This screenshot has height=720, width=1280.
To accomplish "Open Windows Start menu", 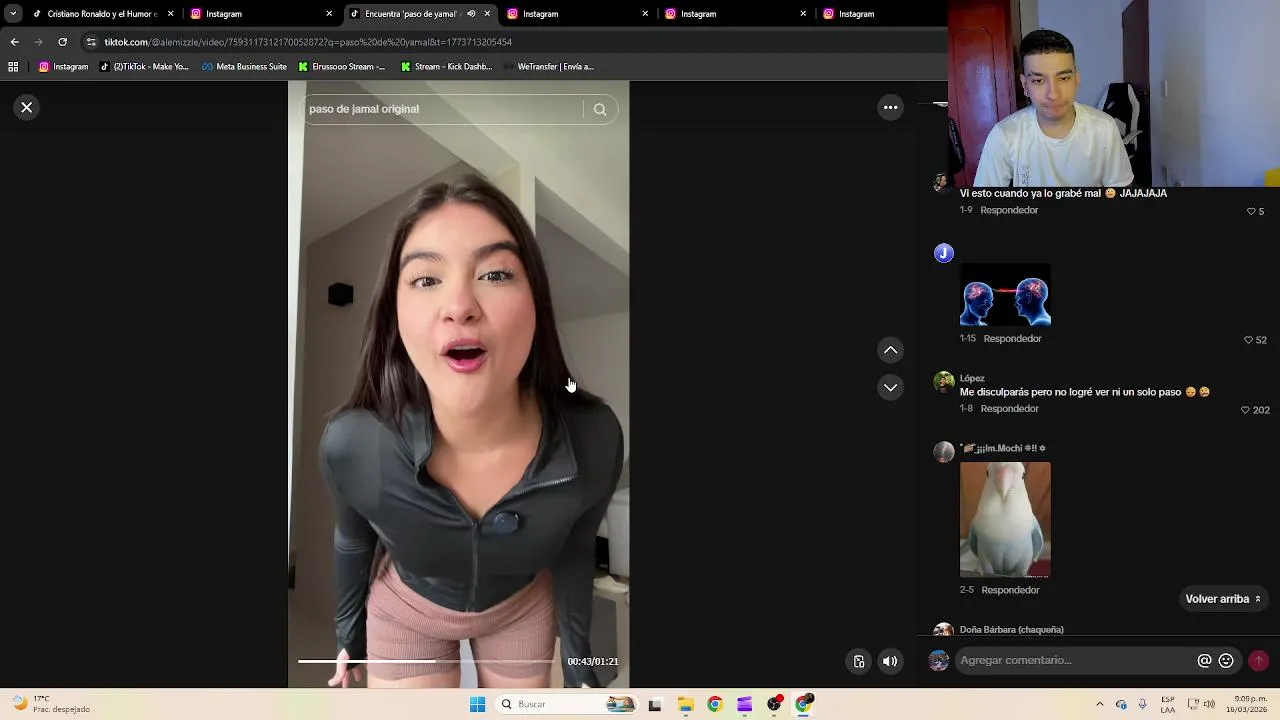I will pyautogui.click(x=477, y=704).
